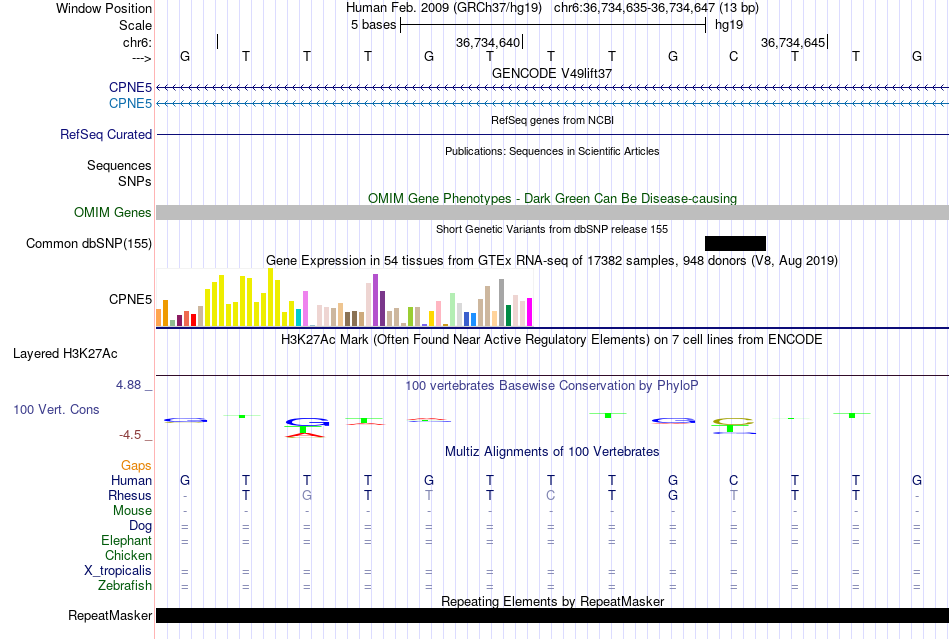Image resolution: width=950 pixels, height=639 pixels.
Task: Click the Chicken alignment row label
Action: 128,555
